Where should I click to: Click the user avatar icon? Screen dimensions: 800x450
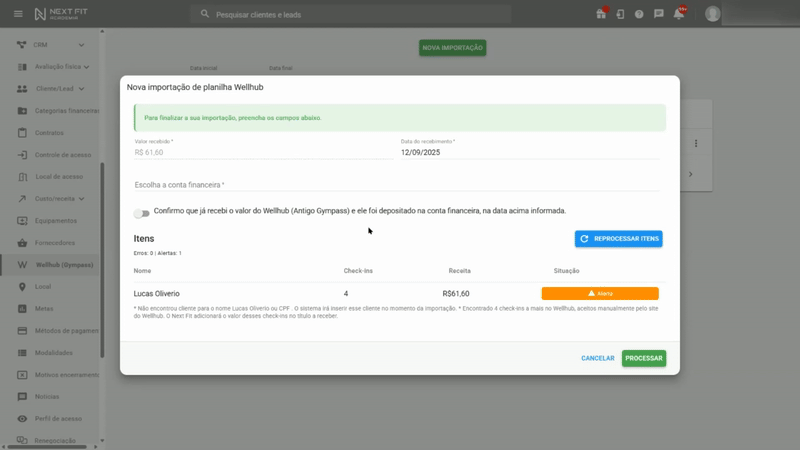(712, 14)
